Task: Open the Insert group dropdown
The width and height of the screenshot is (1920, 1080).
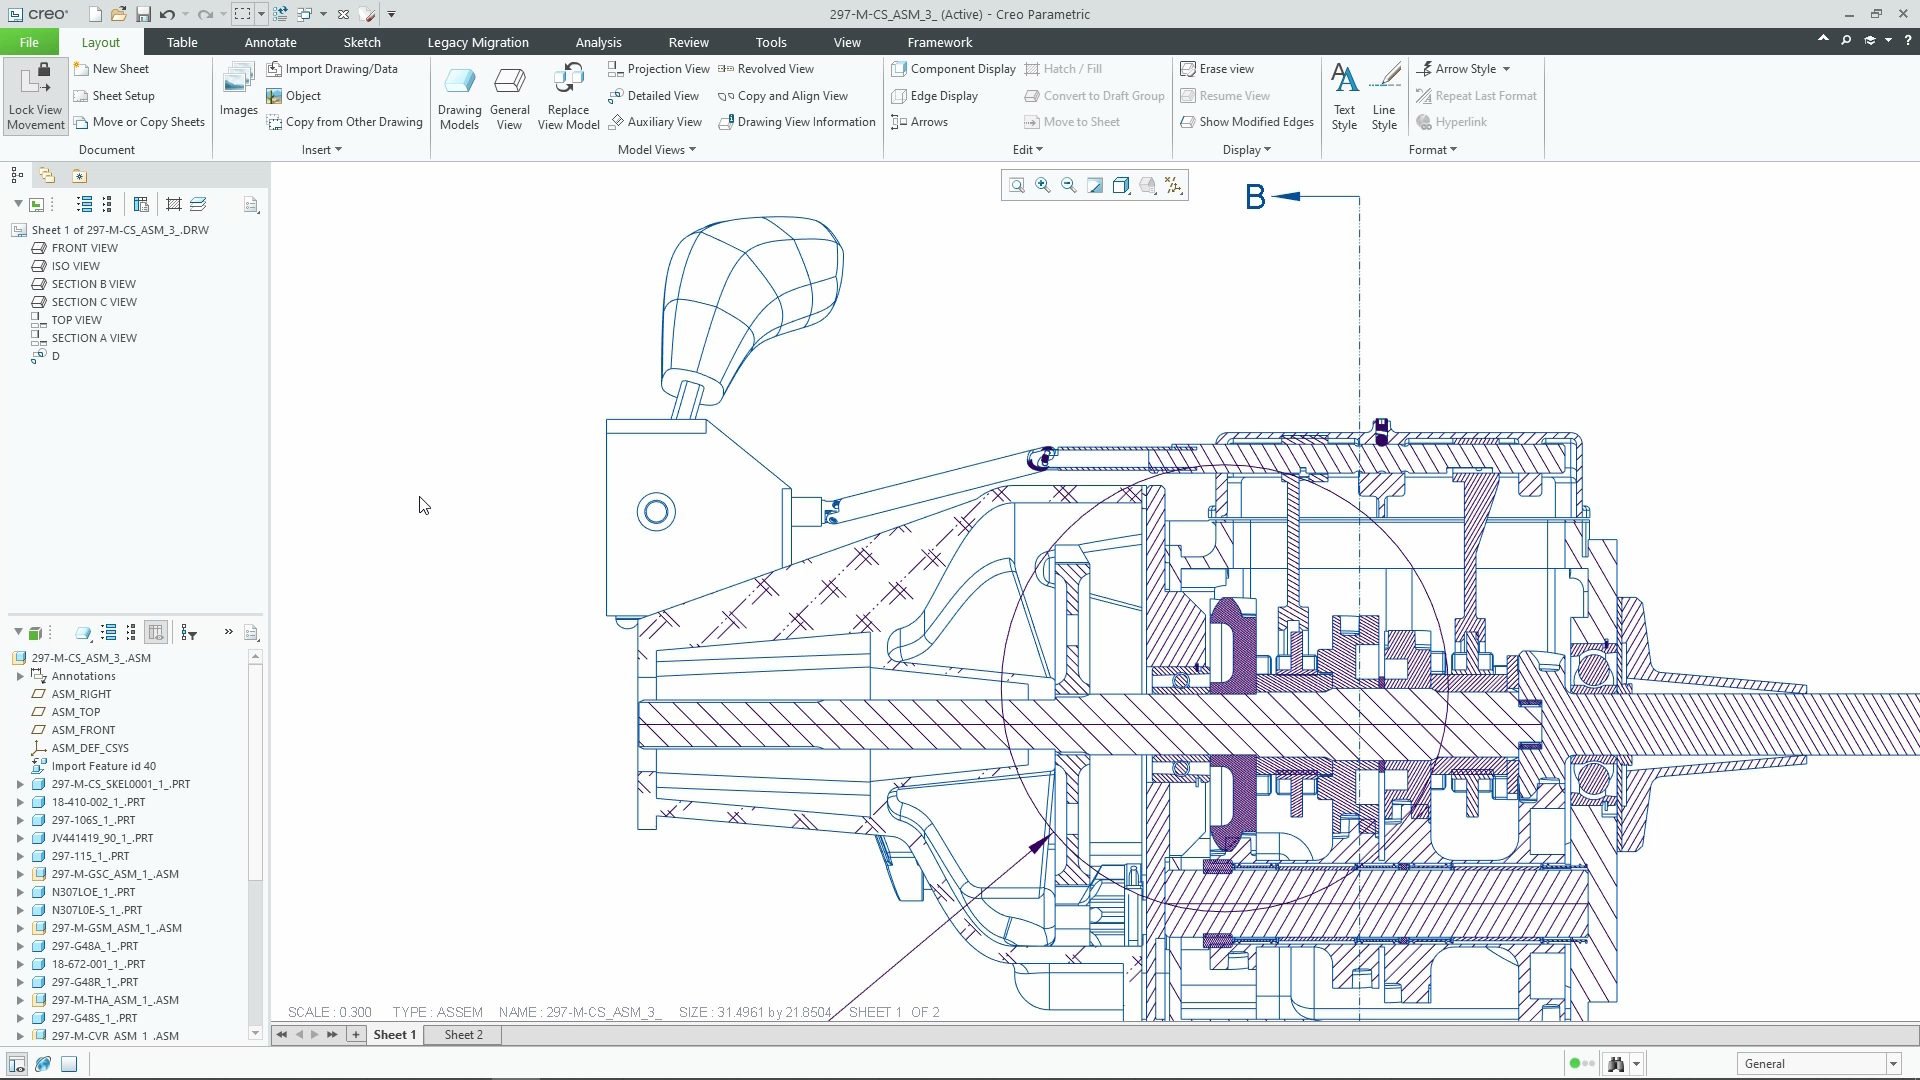Action: click(321, 150)
